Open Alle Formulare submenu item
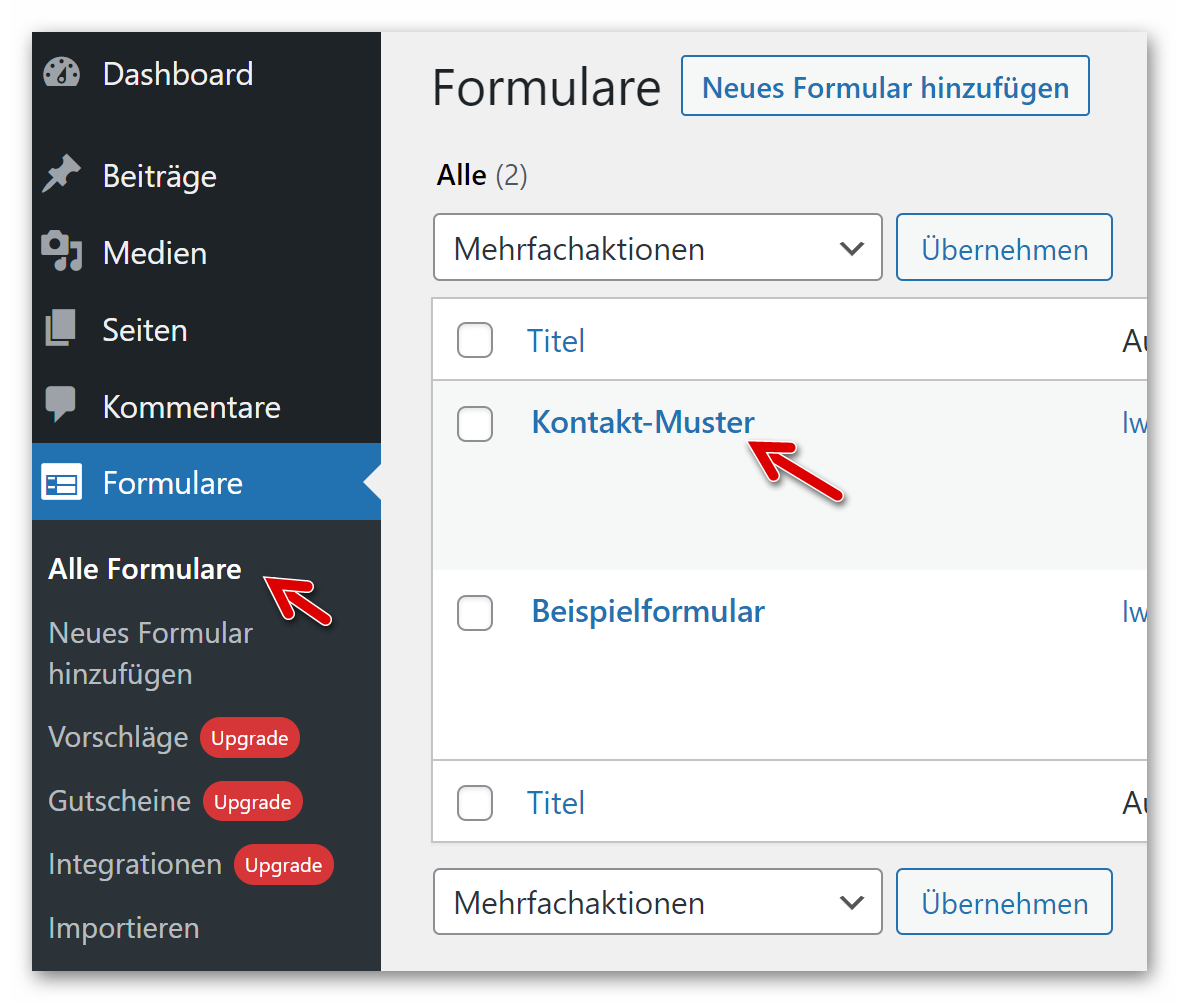This screenshot has height=1003, width=1179. point(145,569)
